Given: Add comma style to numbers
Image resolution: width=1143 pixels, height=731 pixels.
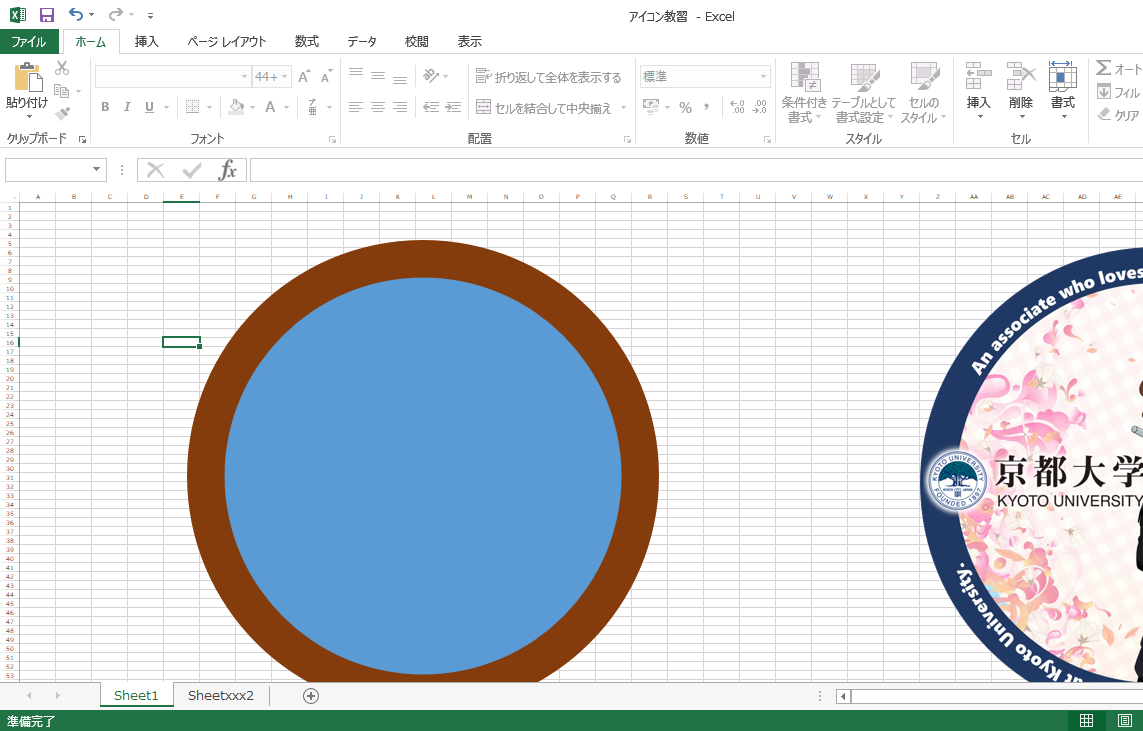Looking at the screenshot, I should point(708,106).
